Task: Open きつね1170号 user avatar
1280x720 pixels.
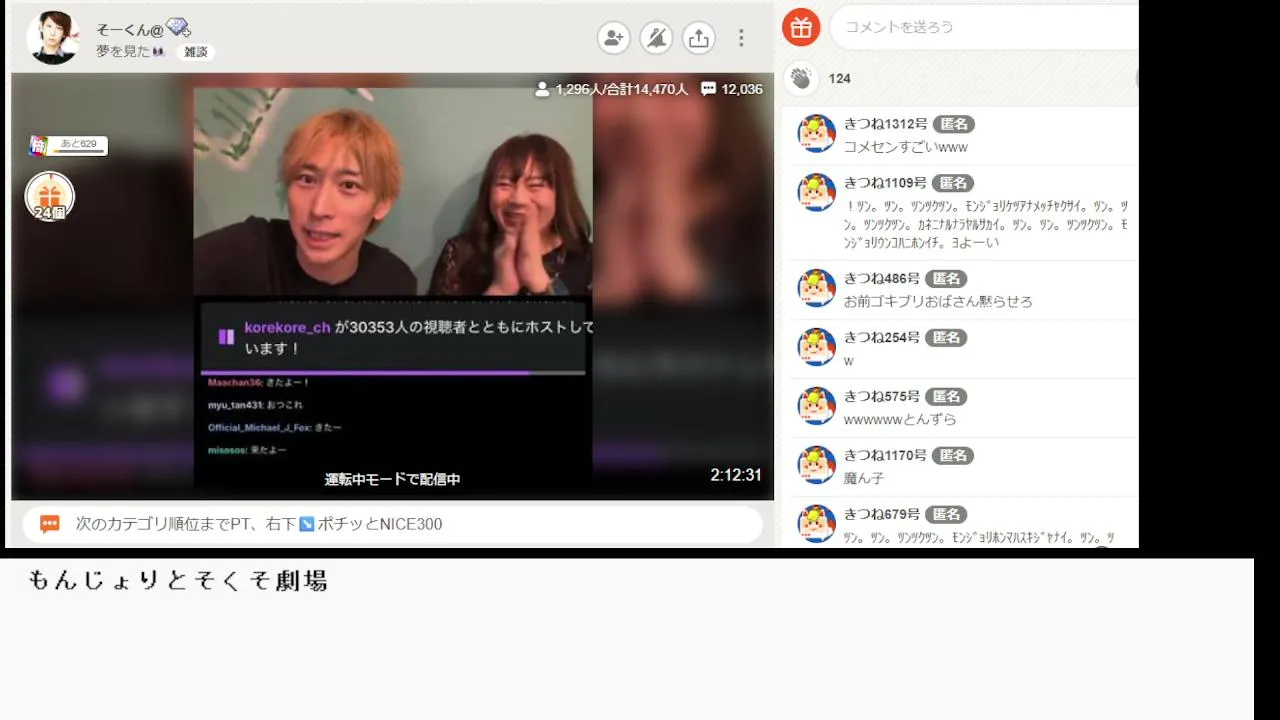Action: (816, 464)
